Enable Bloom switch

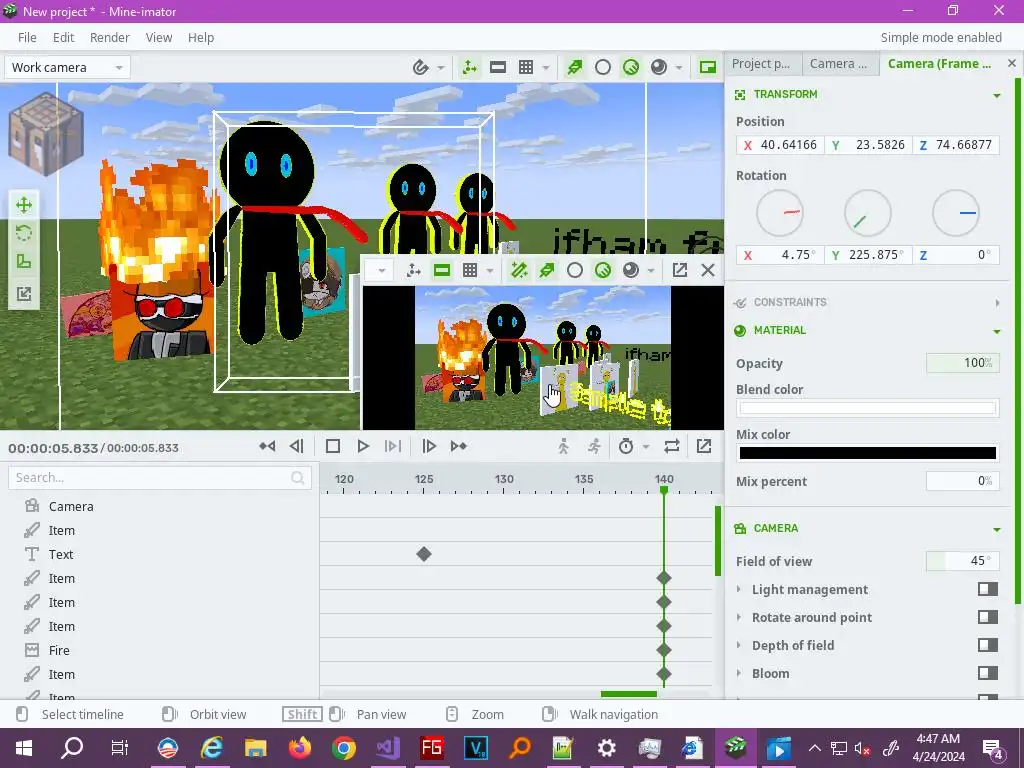tap(988, 673)
